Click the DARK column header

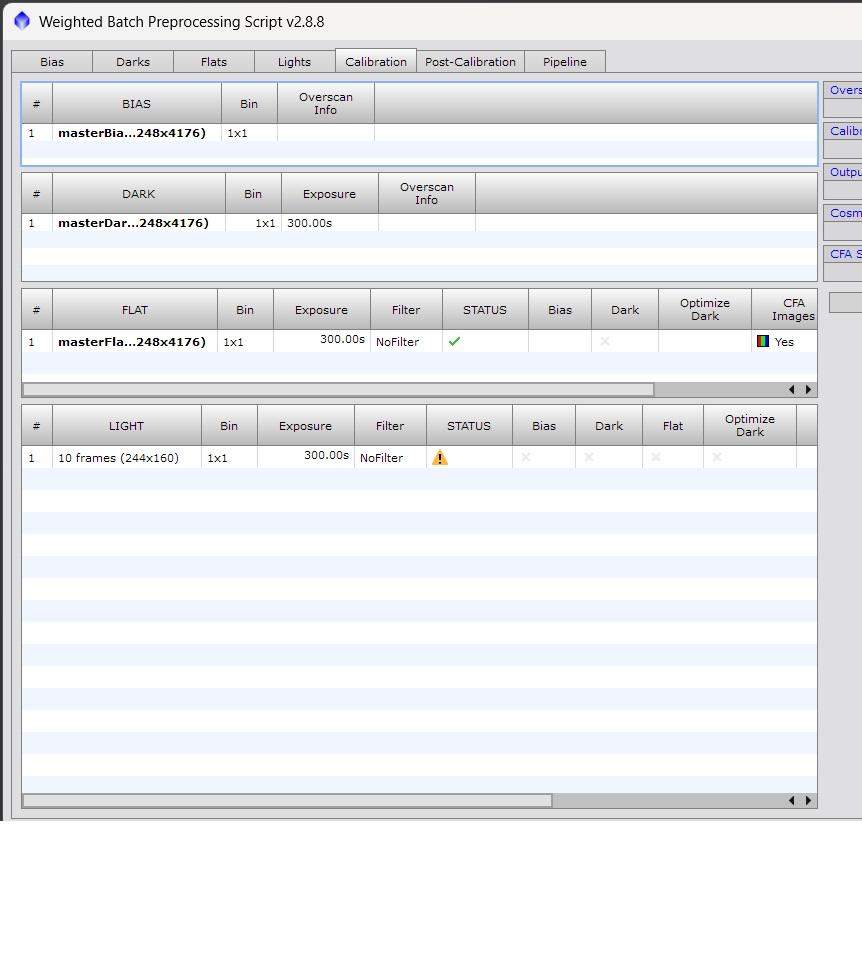pos(139,194)
